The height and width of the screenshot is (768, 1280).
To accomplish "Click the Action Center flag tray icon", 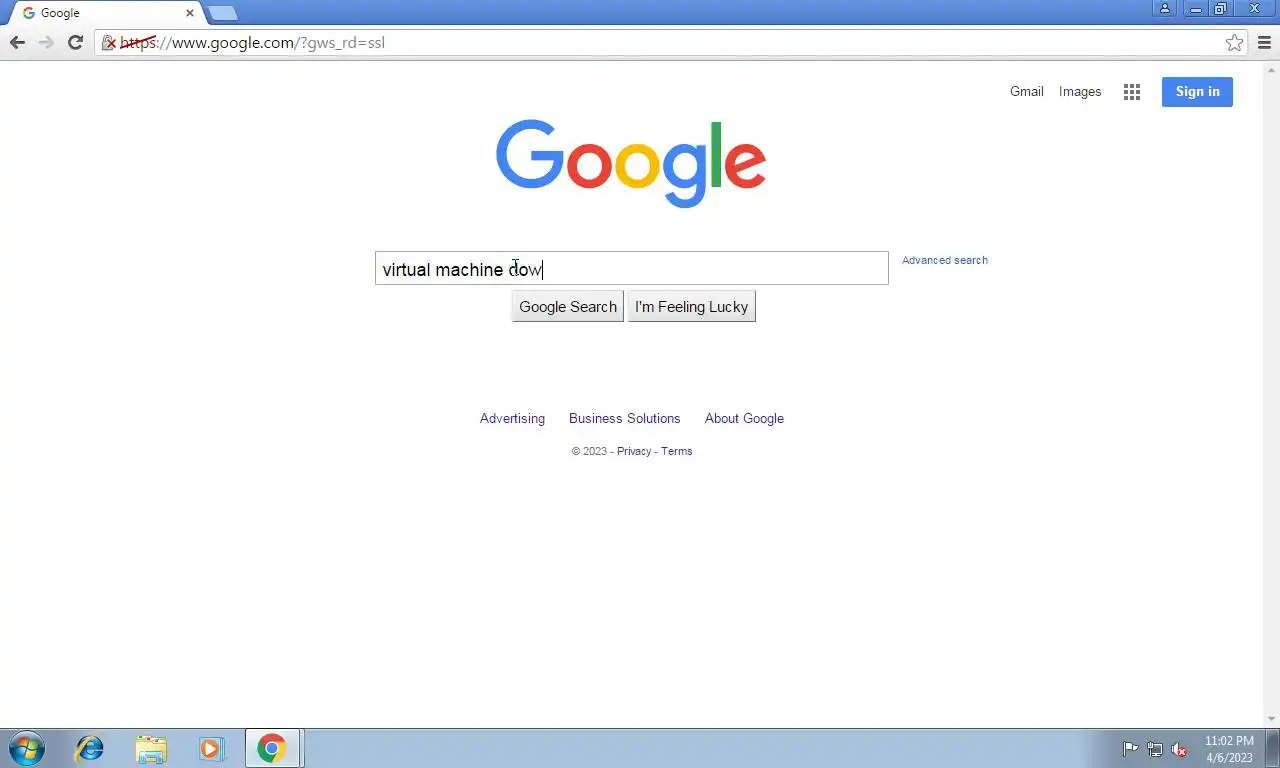I will pyautogui.click(x=1131, y=749).
